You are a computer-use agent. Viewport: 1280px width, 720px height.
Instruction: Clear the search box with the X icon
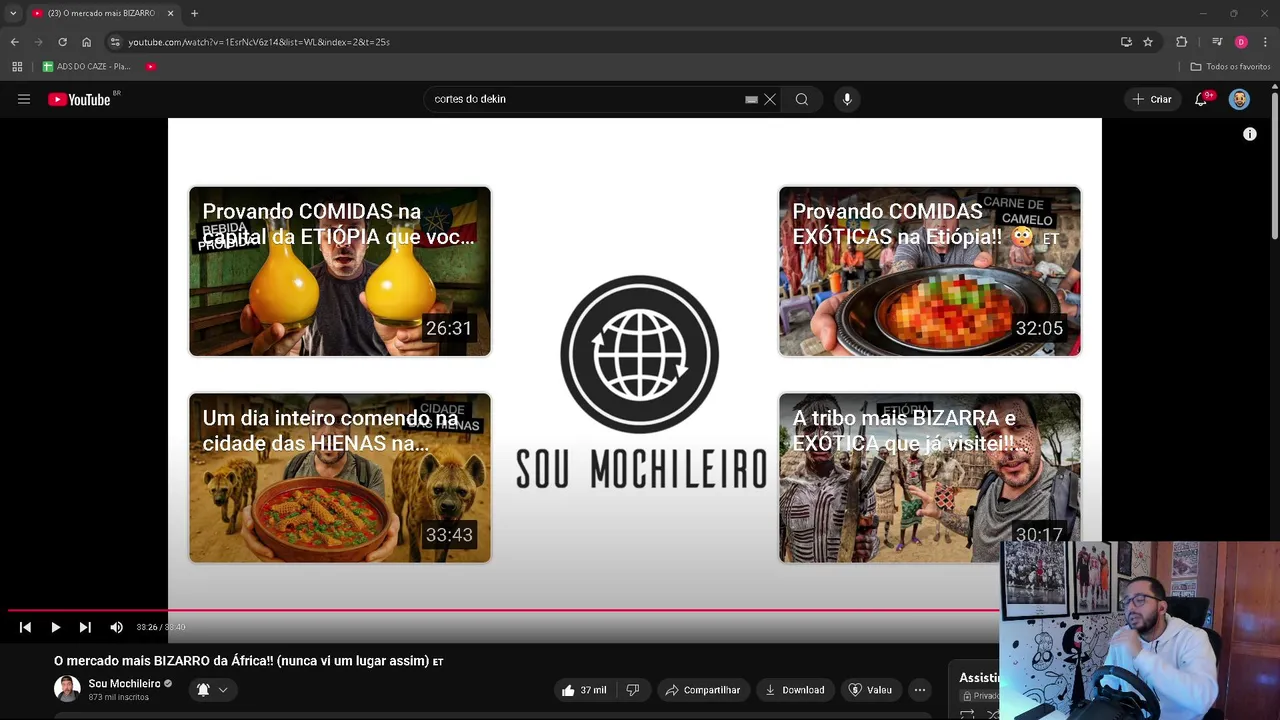tap(770, 99)
